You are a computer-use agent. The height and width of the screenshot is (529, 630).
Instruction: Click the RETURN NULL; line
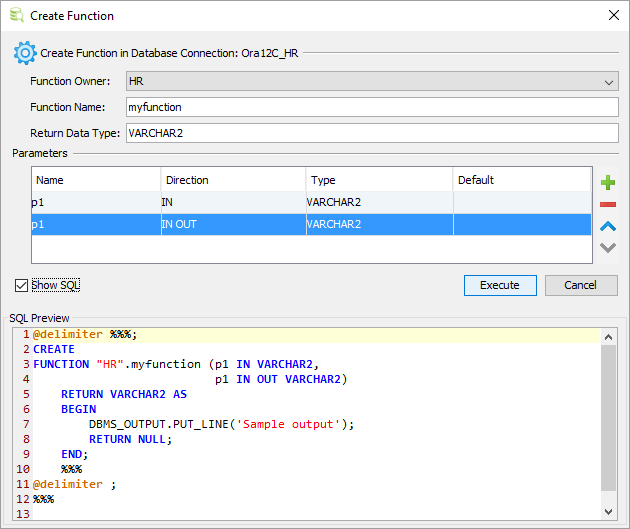click(130, 439)
